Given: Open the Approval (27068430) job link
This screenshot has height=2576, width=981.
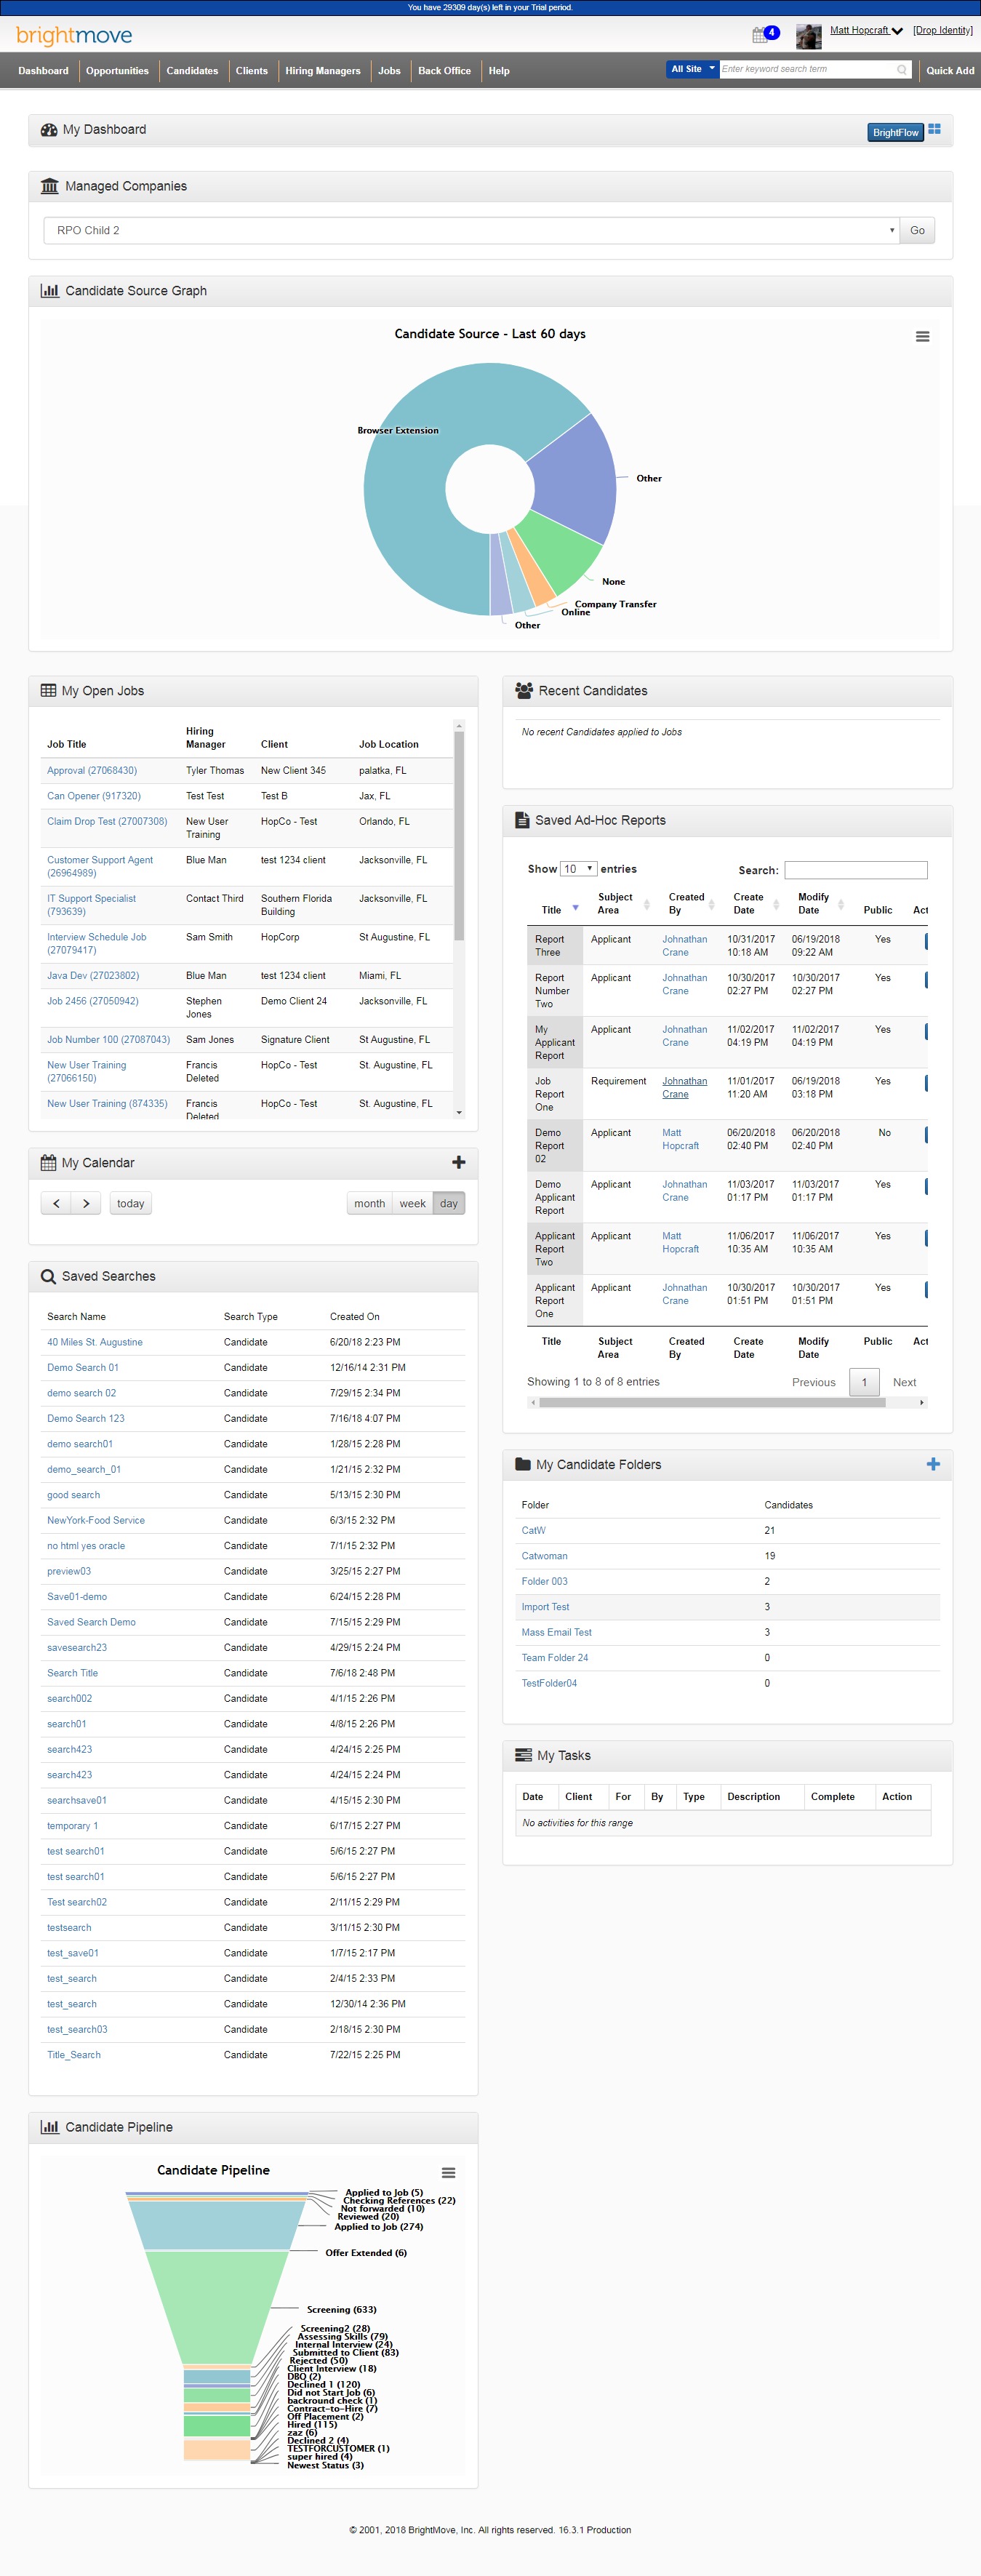Looking at the screenshot, I should click(x=92, y=770).
